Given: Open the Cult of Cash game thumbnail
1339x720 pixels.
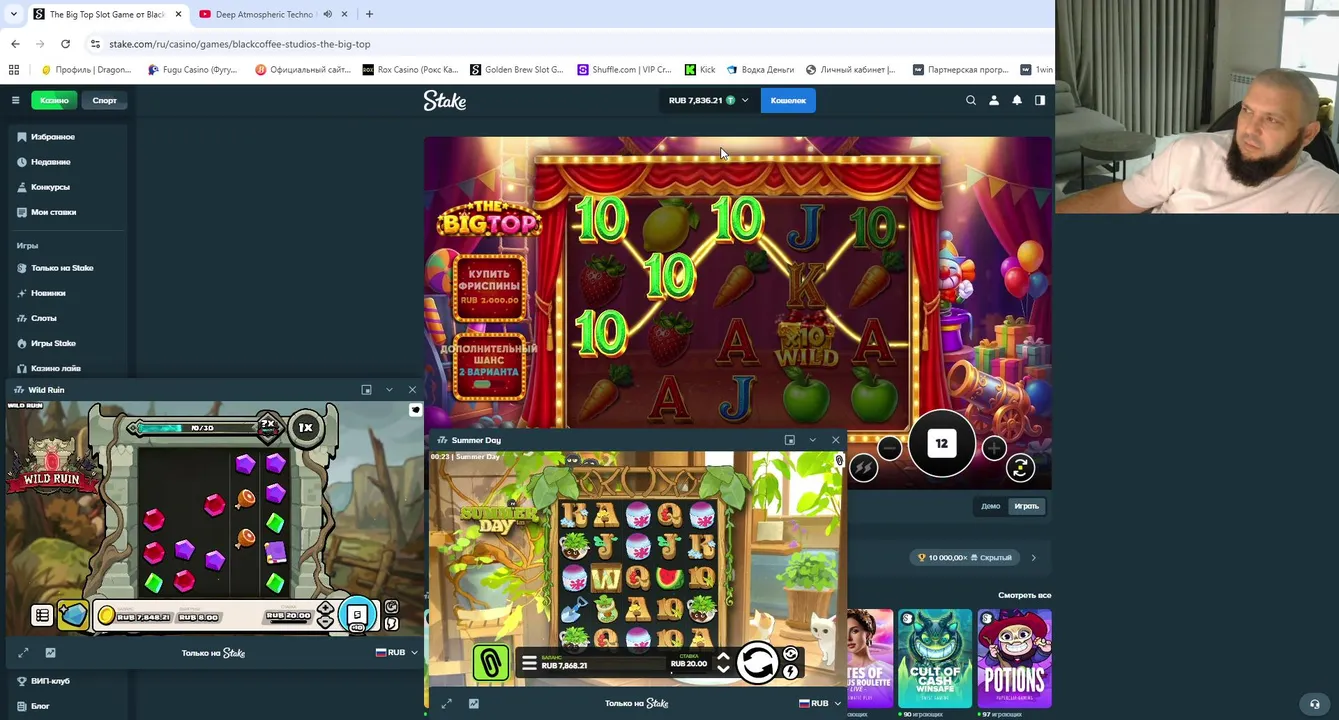Looking at the screenshot, I should 935,658.
